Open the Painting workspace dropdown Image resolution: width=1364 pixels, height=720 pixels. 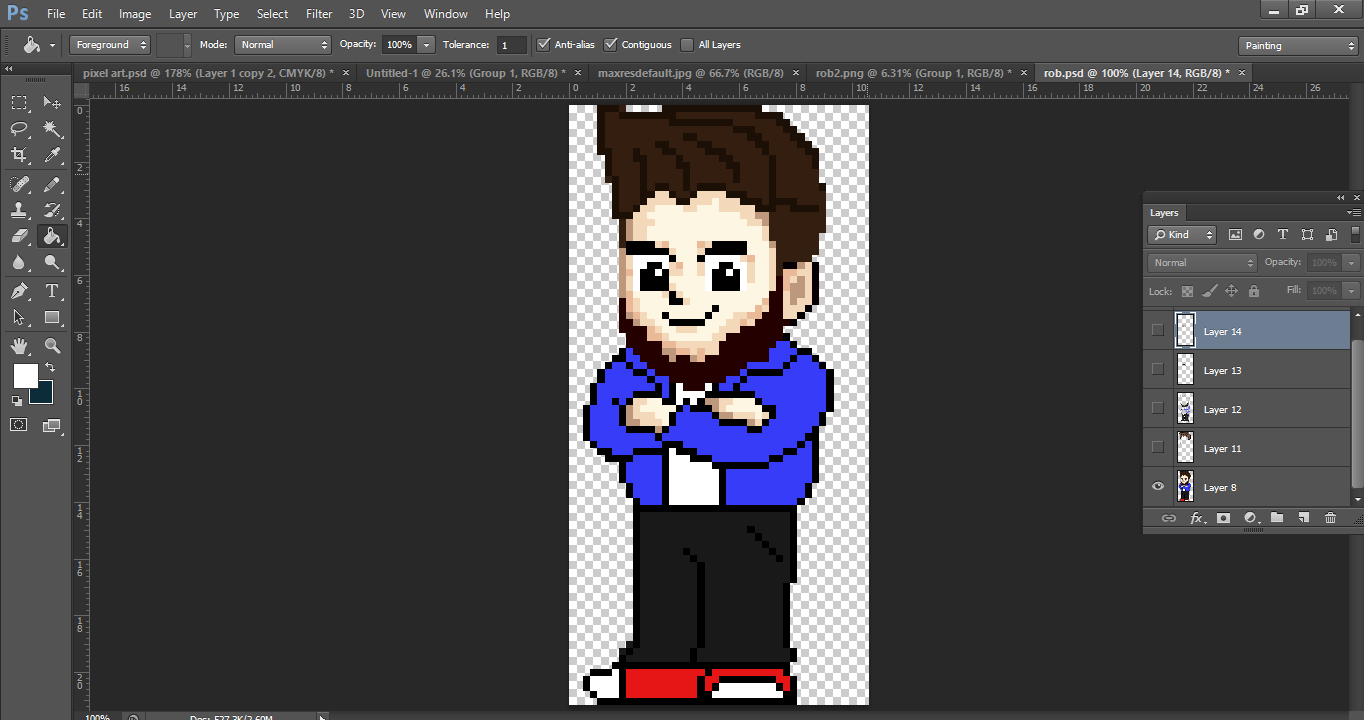coord(1298,45)
